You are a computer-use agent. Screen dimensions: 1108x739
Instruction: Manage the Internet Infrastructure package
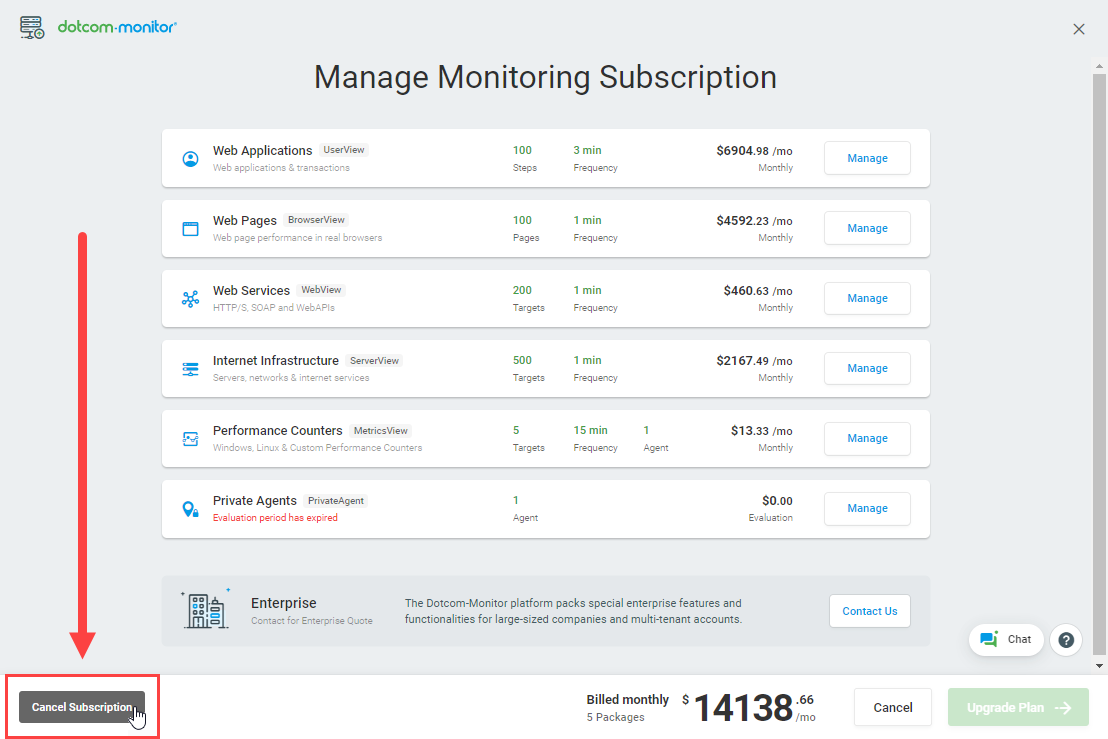pyautogui.click(x=867, y=368)
